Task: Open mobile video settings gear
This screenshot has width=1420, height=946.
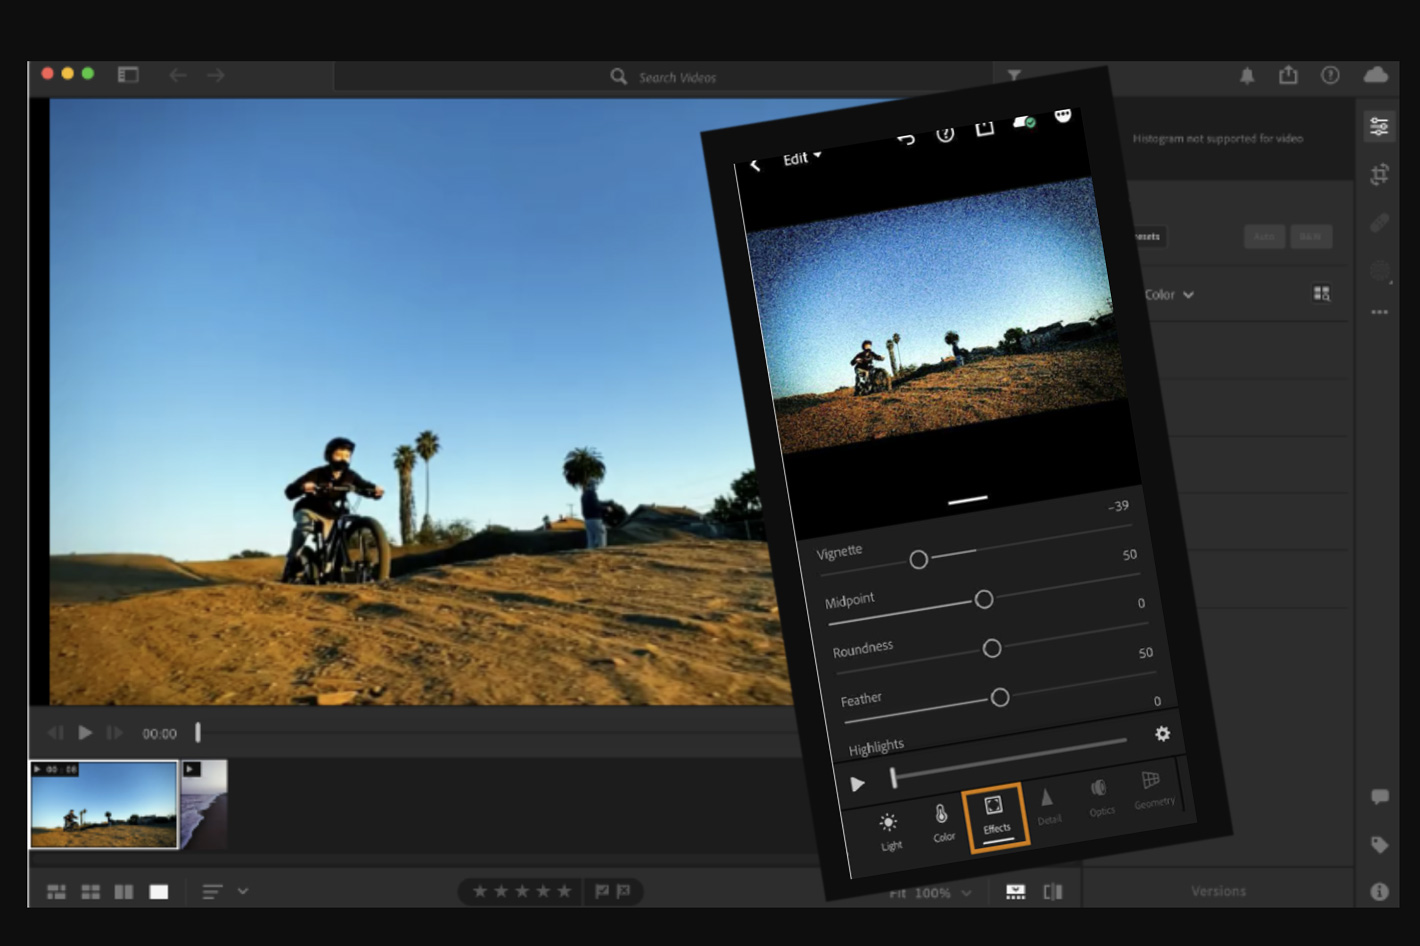Action: [1162, 734]
